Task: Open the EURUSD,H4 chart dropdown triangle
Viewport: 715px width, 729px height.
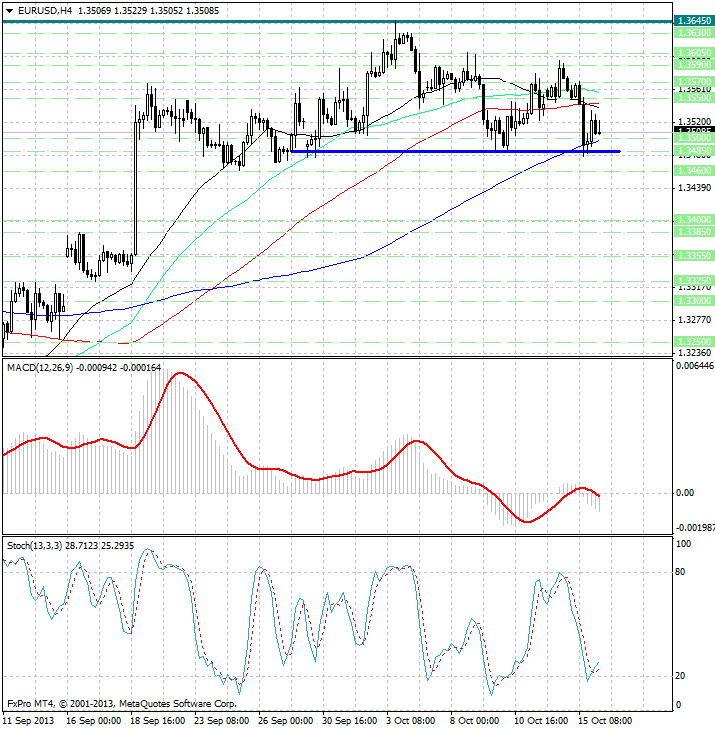Action: 9,11
